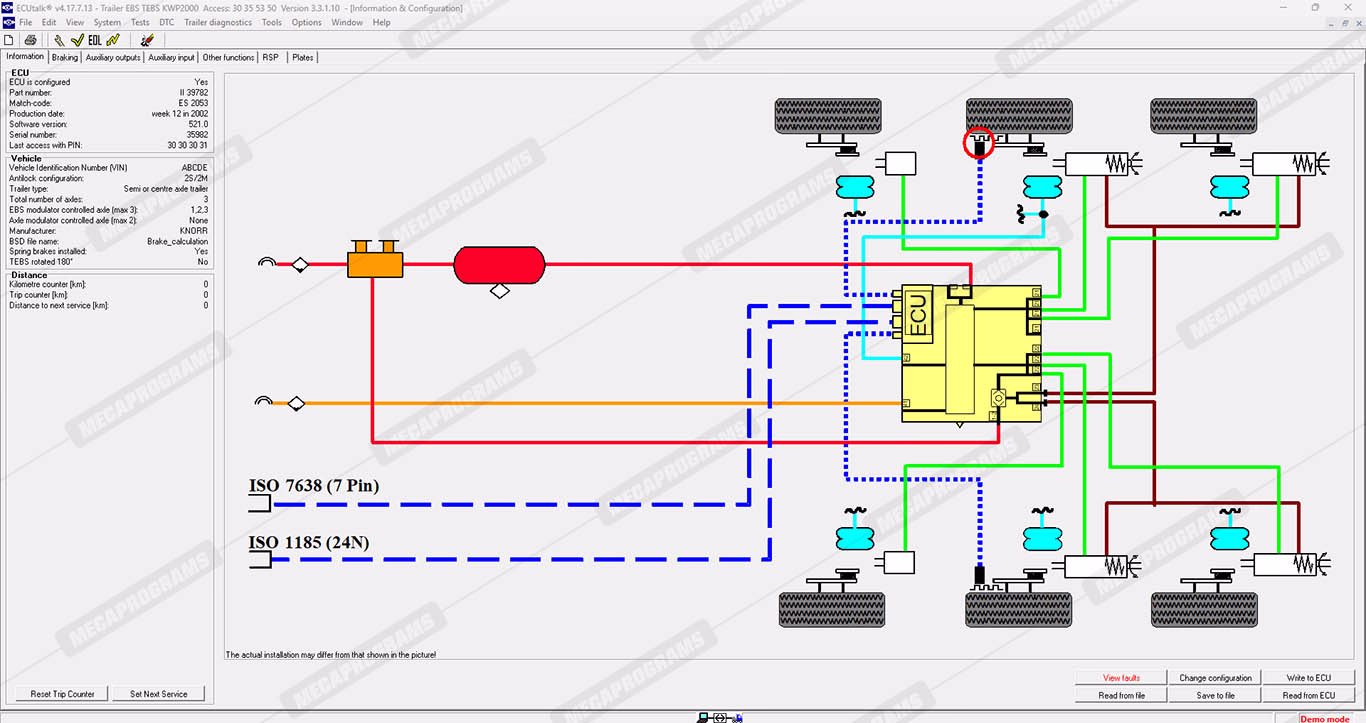The image size is (1366, 723).
Task: Click the Reset Trip Counter button
Action: point(62,694)
